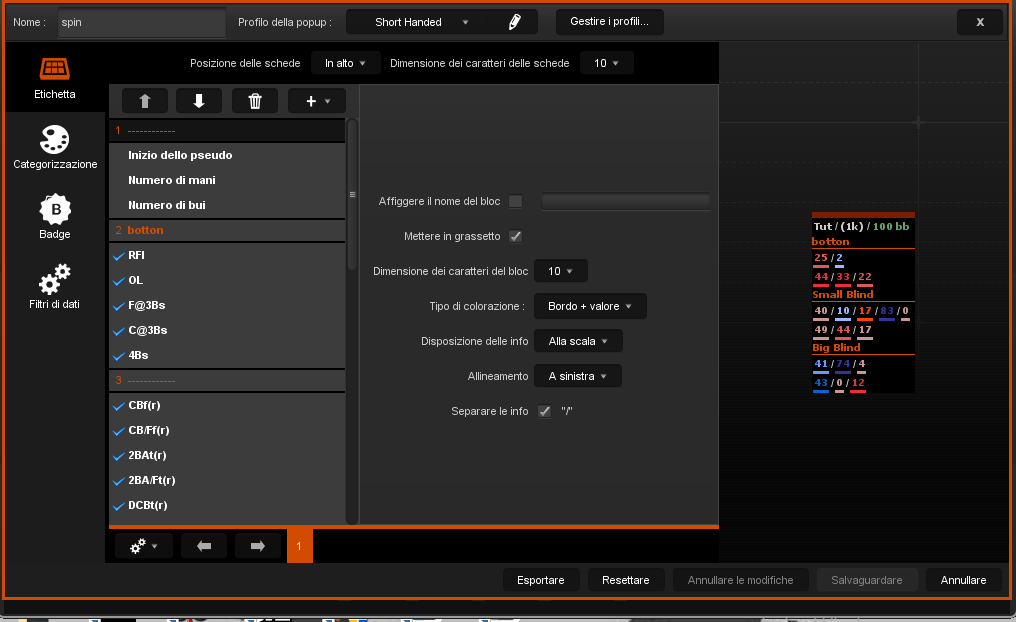Click Gestire i profili button
Image resolution: width=1016 pixels, height=622 pixels.
[x=609, y=21]
